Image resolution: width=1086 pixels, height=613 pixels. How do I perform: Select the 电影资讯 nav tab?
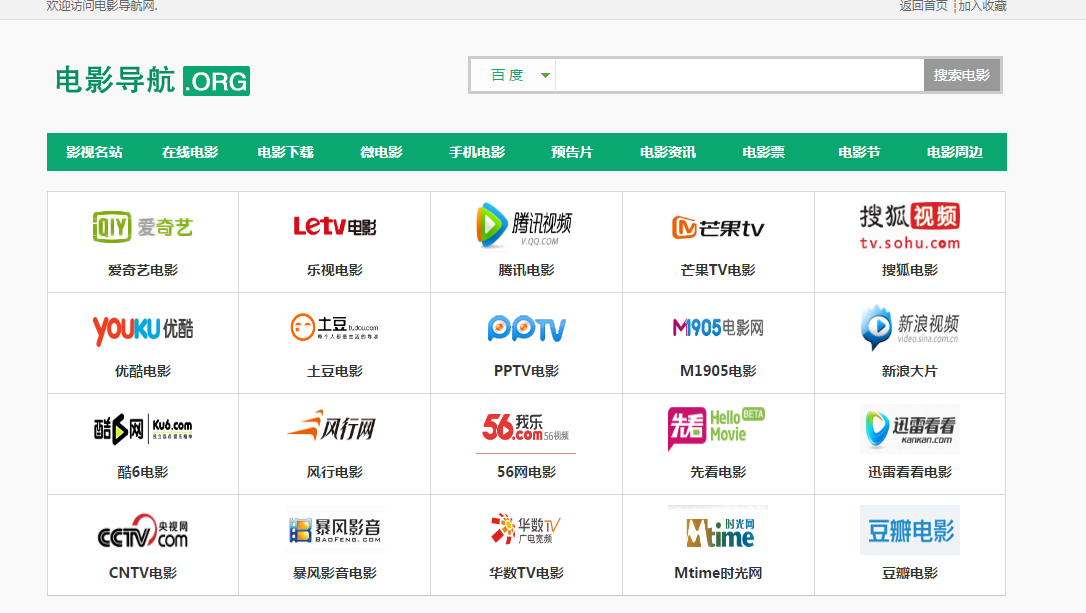coord(668,152)
